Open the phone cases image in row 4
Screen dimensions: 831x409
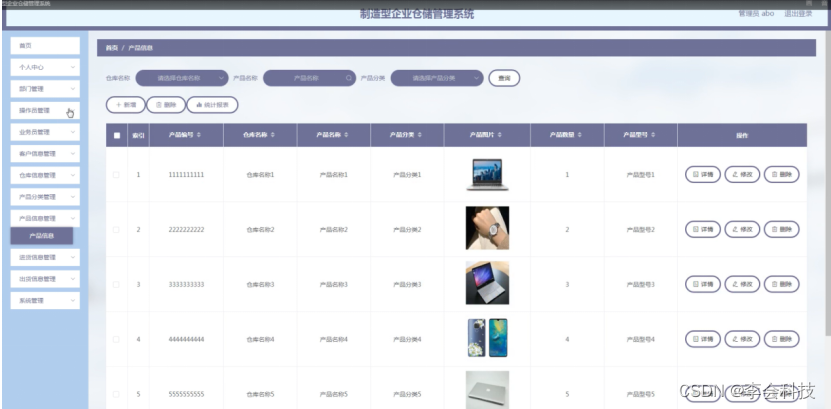pos(487,338)
